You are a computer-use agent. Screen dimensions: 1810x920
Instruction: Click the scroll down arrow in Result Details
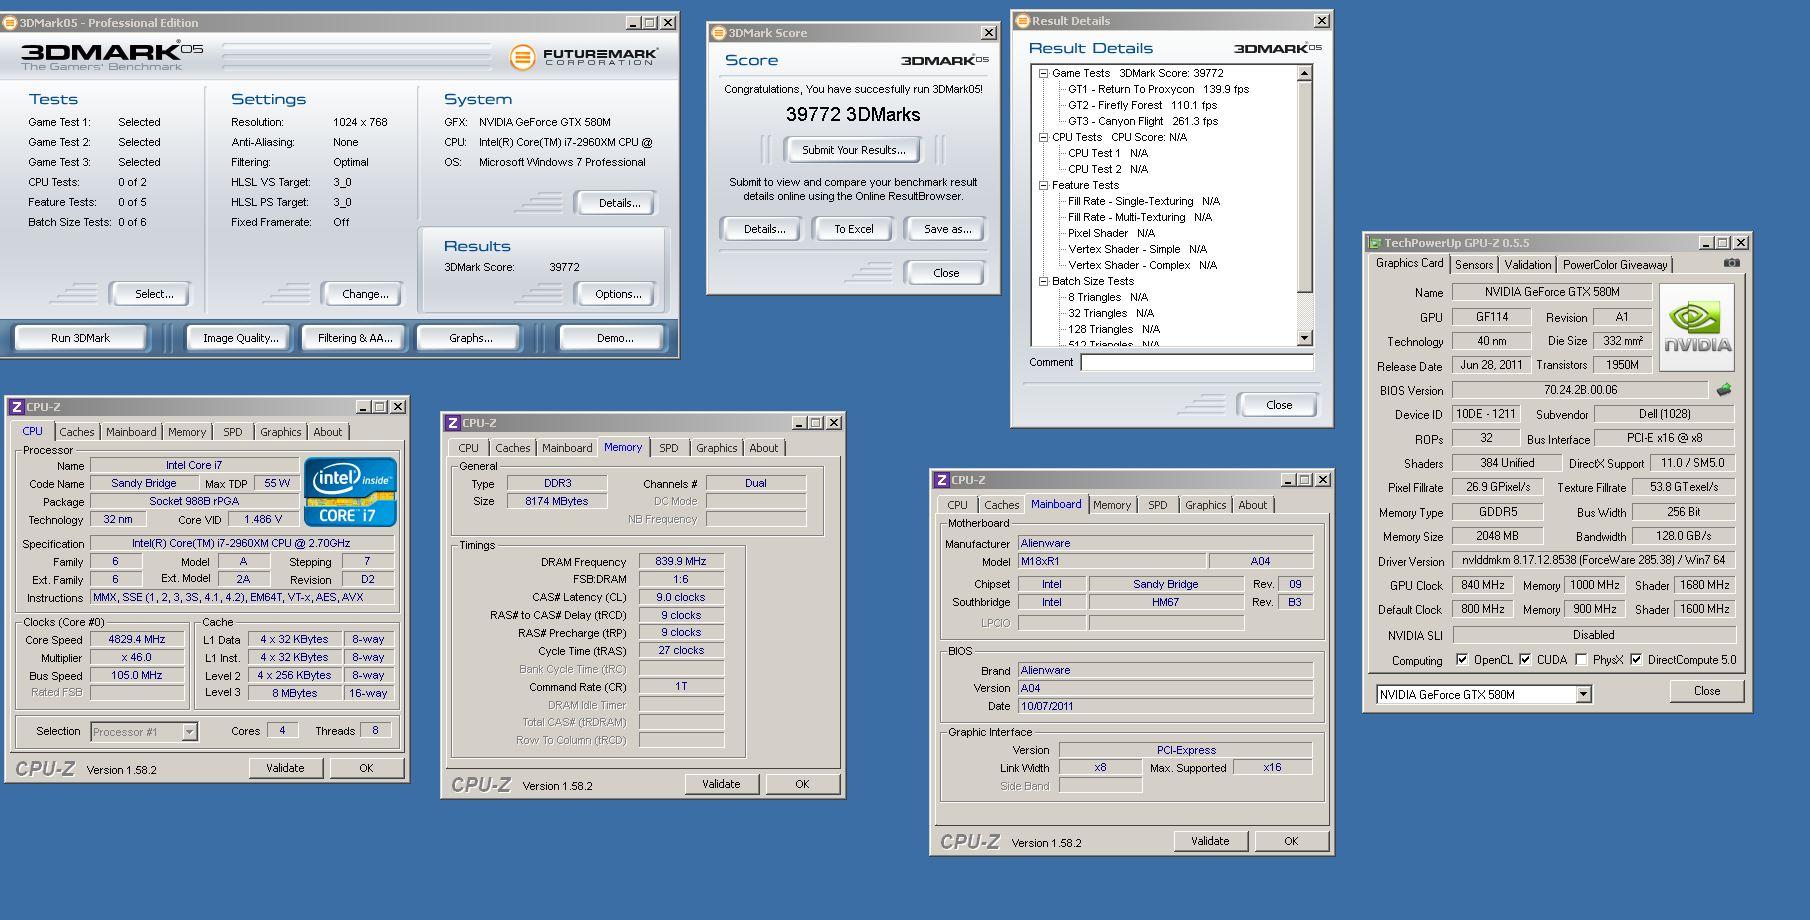[x=1304, y=338]
